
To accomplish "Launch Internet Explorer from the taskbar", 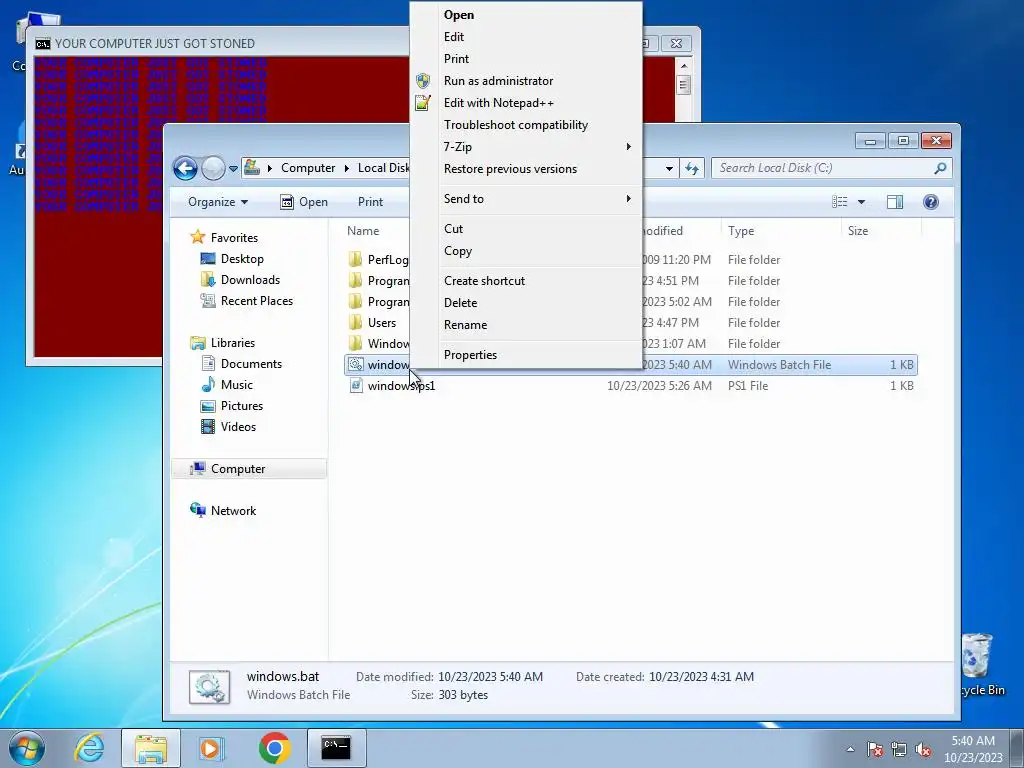I will click(x=89, y=748).
